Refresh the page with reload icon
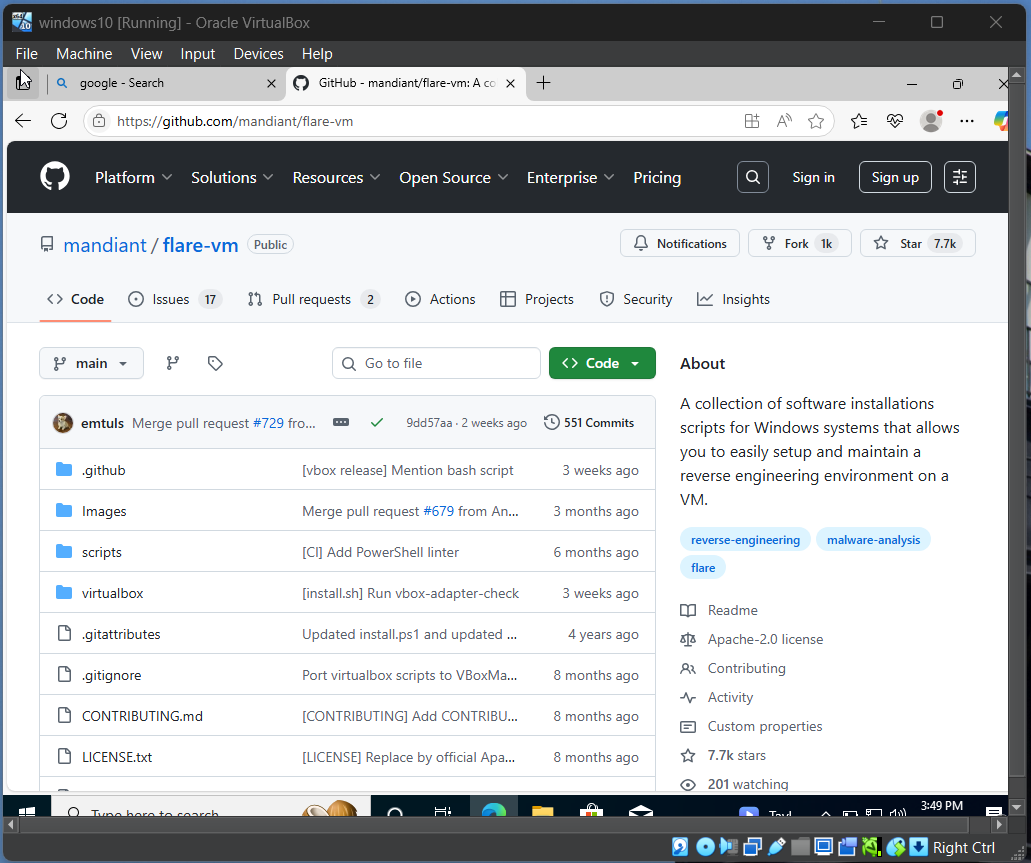 [59, 120]
